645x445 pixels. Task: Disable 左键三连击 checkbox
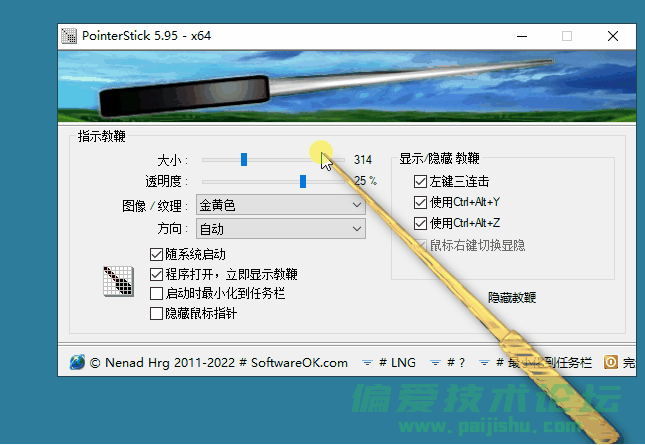tap(420, 182)
